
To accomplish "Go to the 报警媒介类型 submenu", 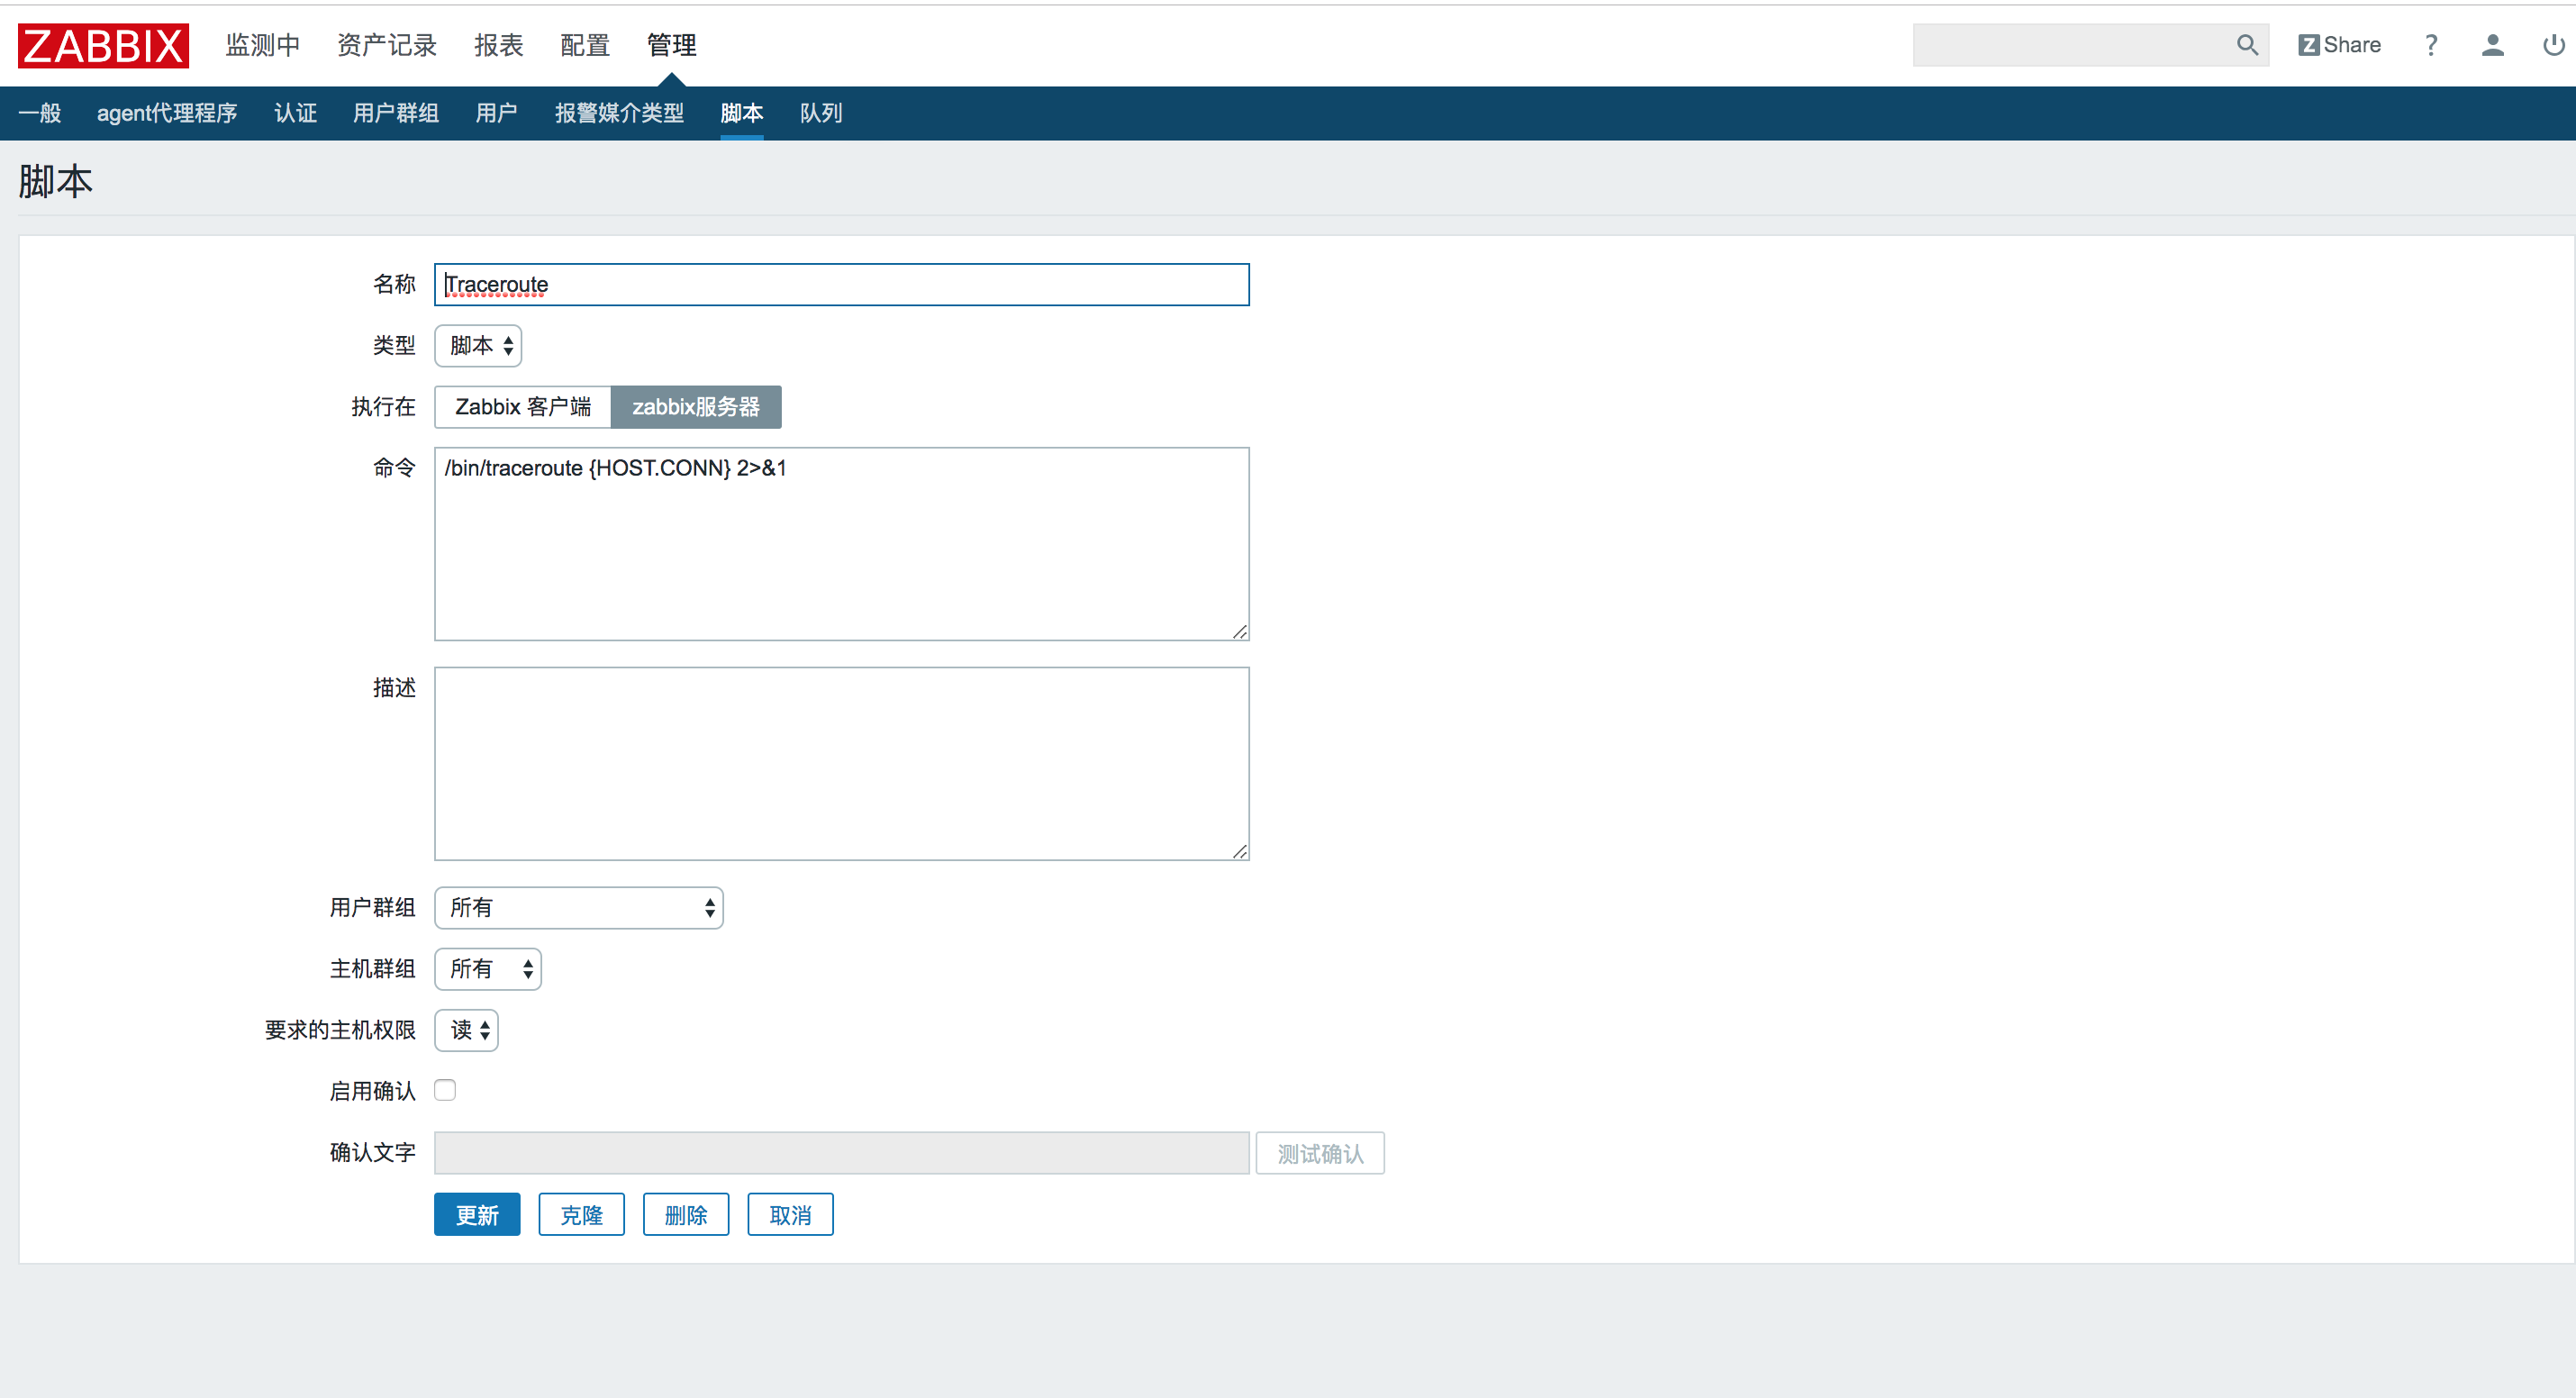I will (619, 113).
